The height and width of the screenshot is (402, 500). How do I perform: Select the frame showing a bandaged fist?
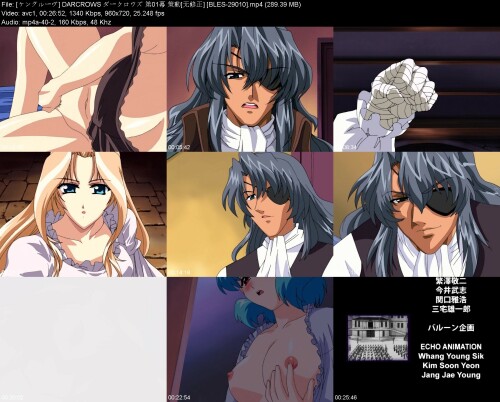point(417,89)
